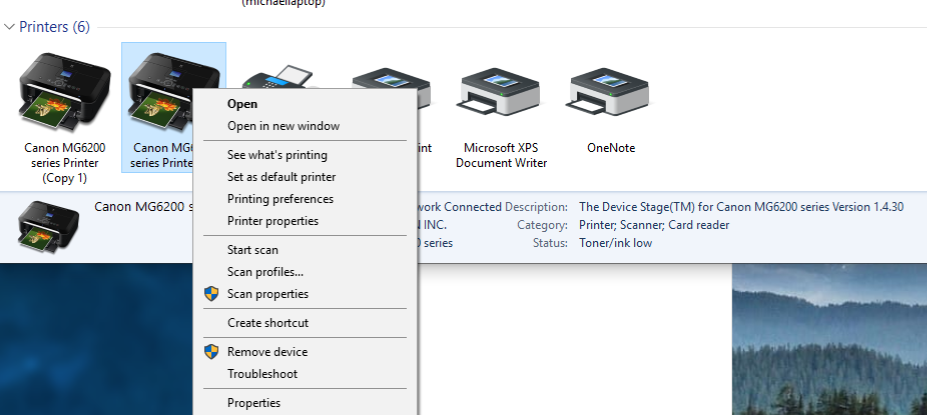Image resolution: width=927 pixels, height=415 pixels.
Task: Select Canon MG6200 series Printer (Copy 1) icon
Action: point(64,92)
